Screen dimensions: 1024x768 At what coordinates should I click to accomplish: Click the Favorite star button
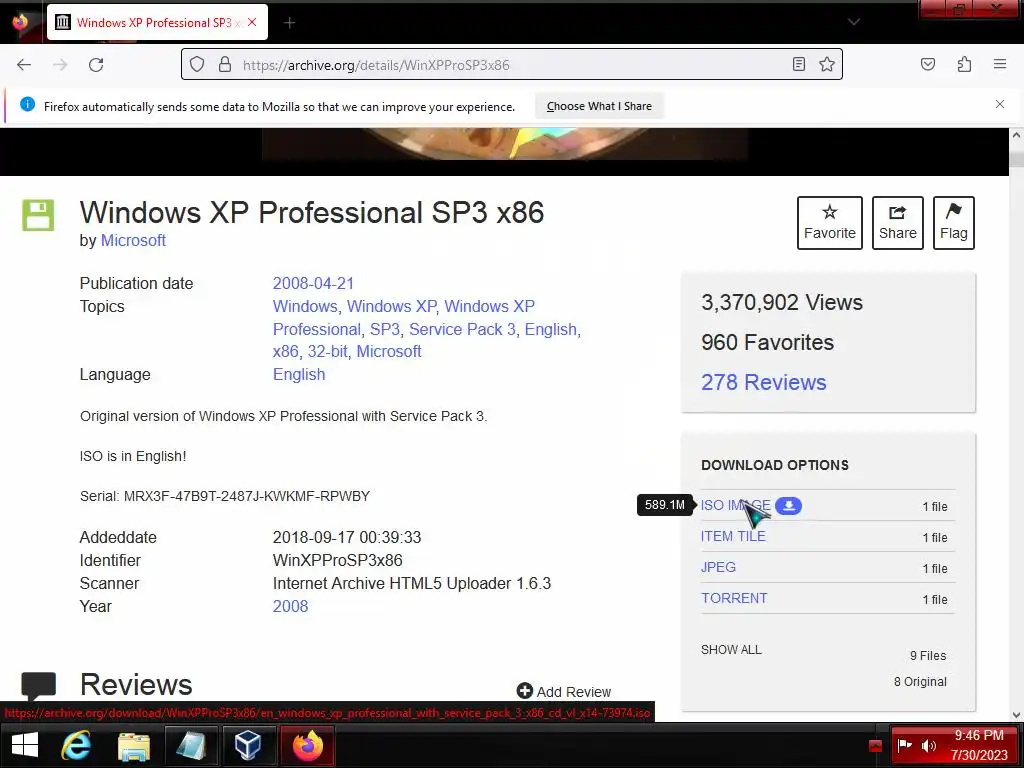click(829, 223)
